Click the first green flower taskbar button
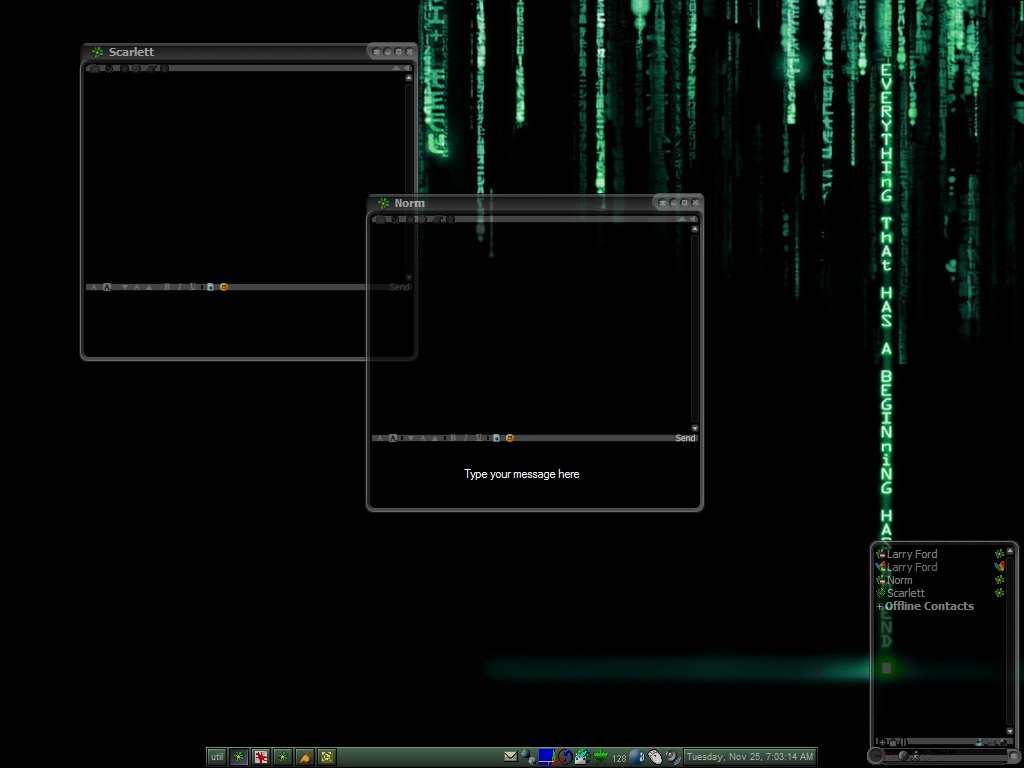 pyautogui.click(x=239, y=757)
